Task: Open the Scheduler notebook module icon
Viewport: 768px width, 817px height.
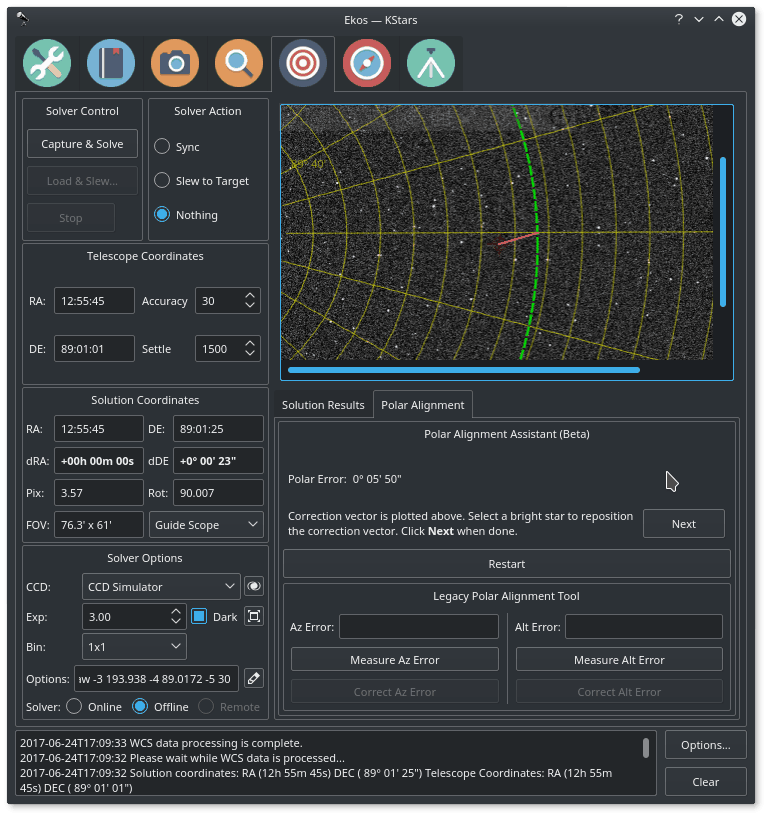Action: [x=111, y=64]
